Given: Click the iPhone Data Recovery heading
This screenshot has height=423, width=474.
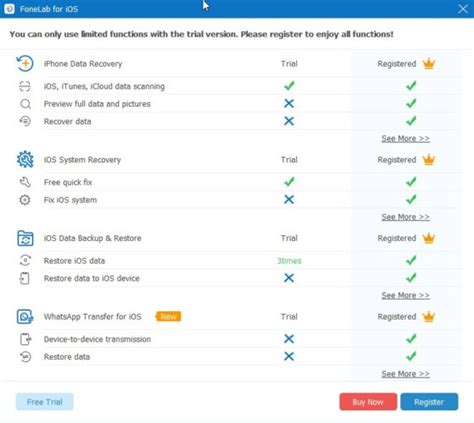Looking at the screenshot, I should tap(83, 64).
